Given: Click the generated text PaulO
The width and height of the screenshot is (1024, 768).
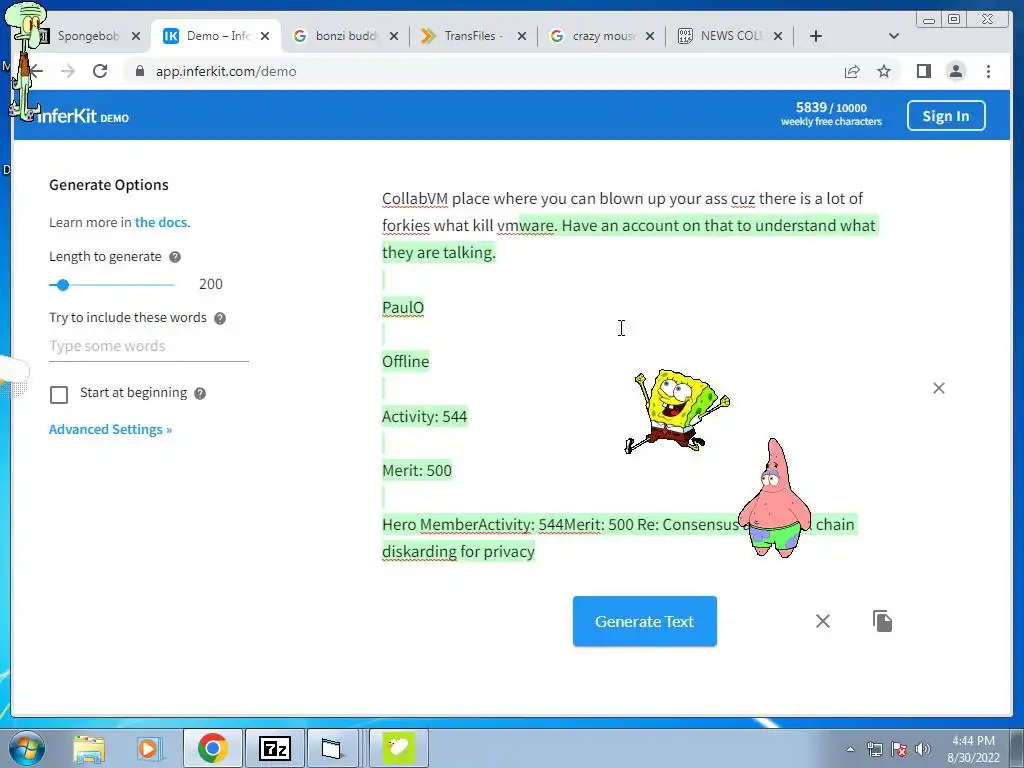Looking at the screenshot, I should (x=403, y=307).
